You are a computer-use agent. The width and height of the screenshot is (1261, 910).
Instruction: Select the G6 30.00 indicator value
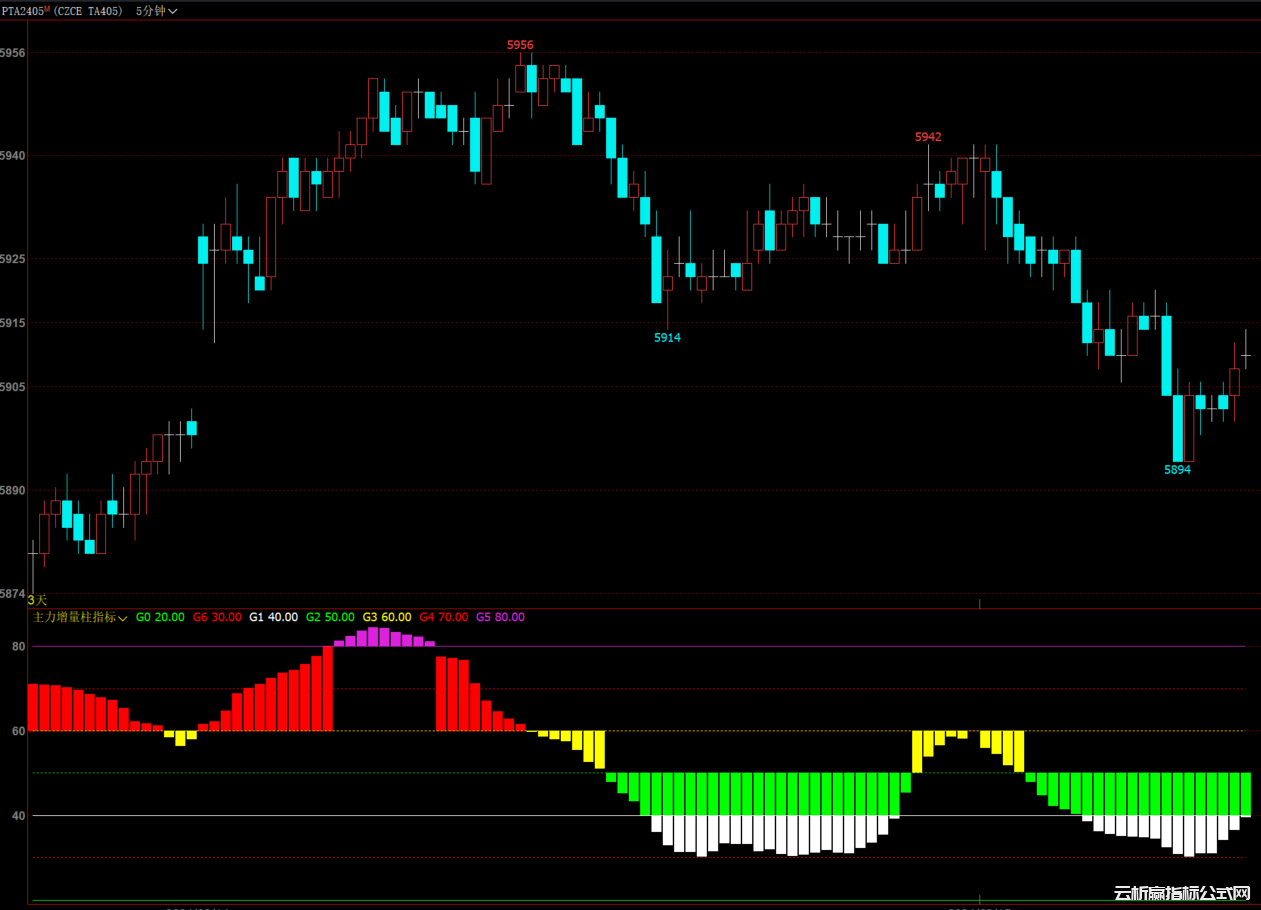[x=217, y=617]
